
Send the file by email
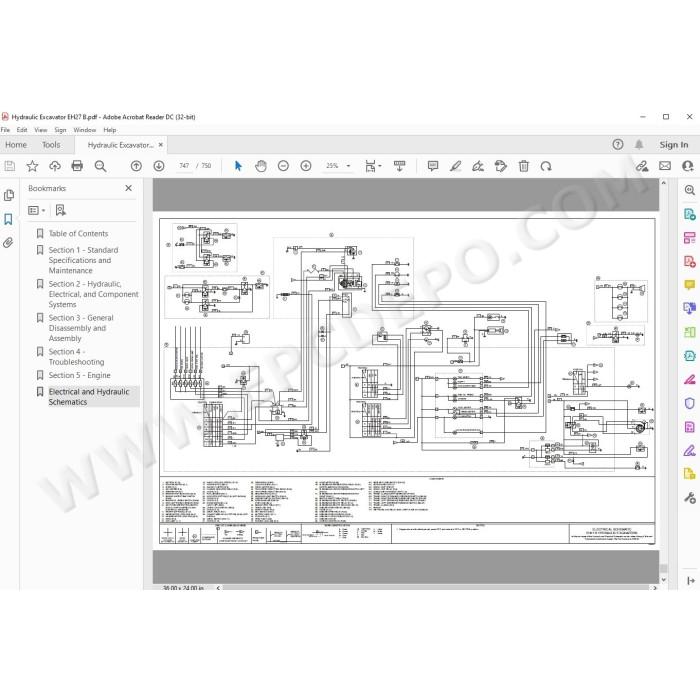click(x=665, y=166)
